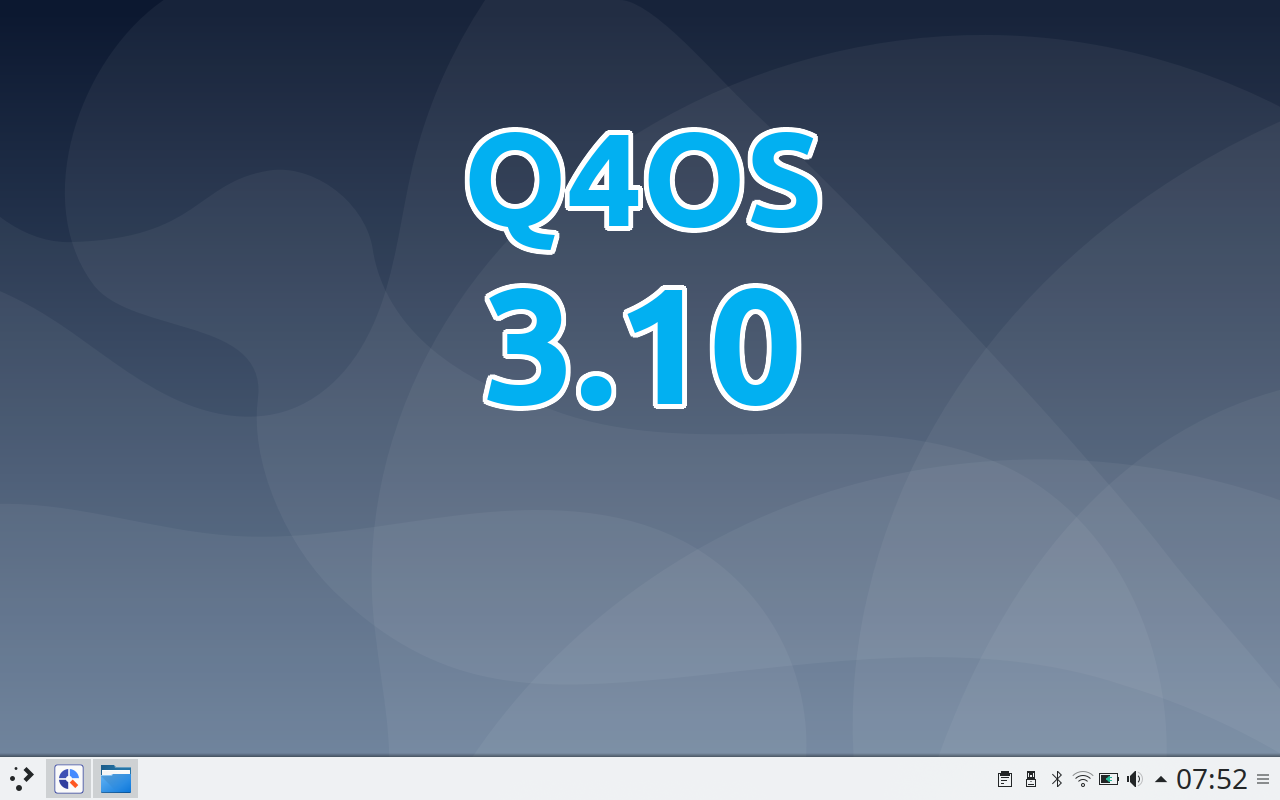Switch to the highlighted Q4OS taskbar entry
Screen dimensions: 1280x800
click(x=67, y=778)
